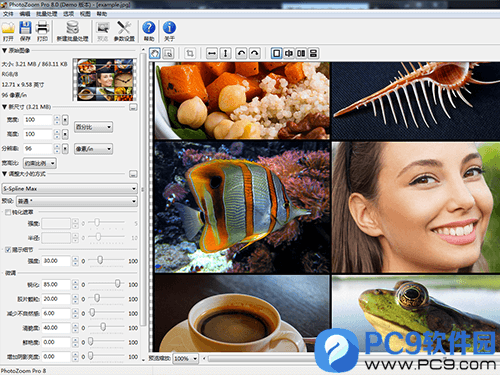The height and width of the screenshot is (375, 500).
Task: Flip the image horizontally with the arrow icon
Action: point(212,53)
